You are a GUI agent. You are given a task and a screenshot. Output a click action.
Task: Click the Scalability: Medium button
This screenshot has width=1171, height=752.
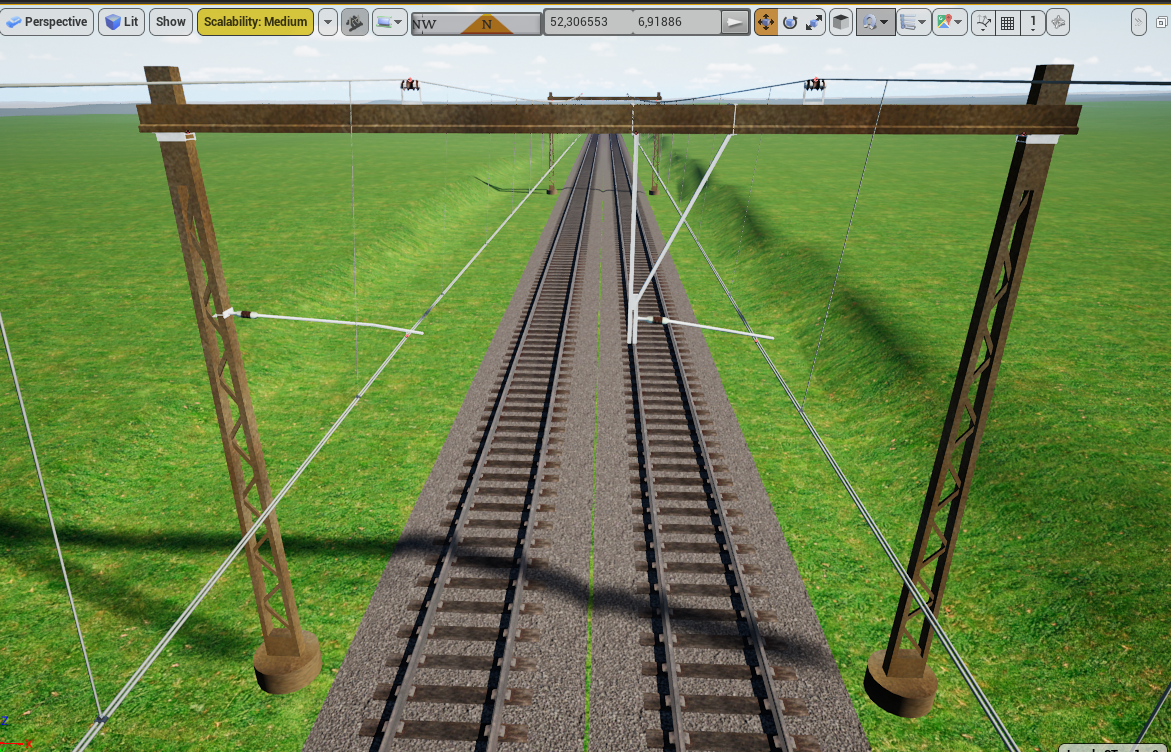255,22
